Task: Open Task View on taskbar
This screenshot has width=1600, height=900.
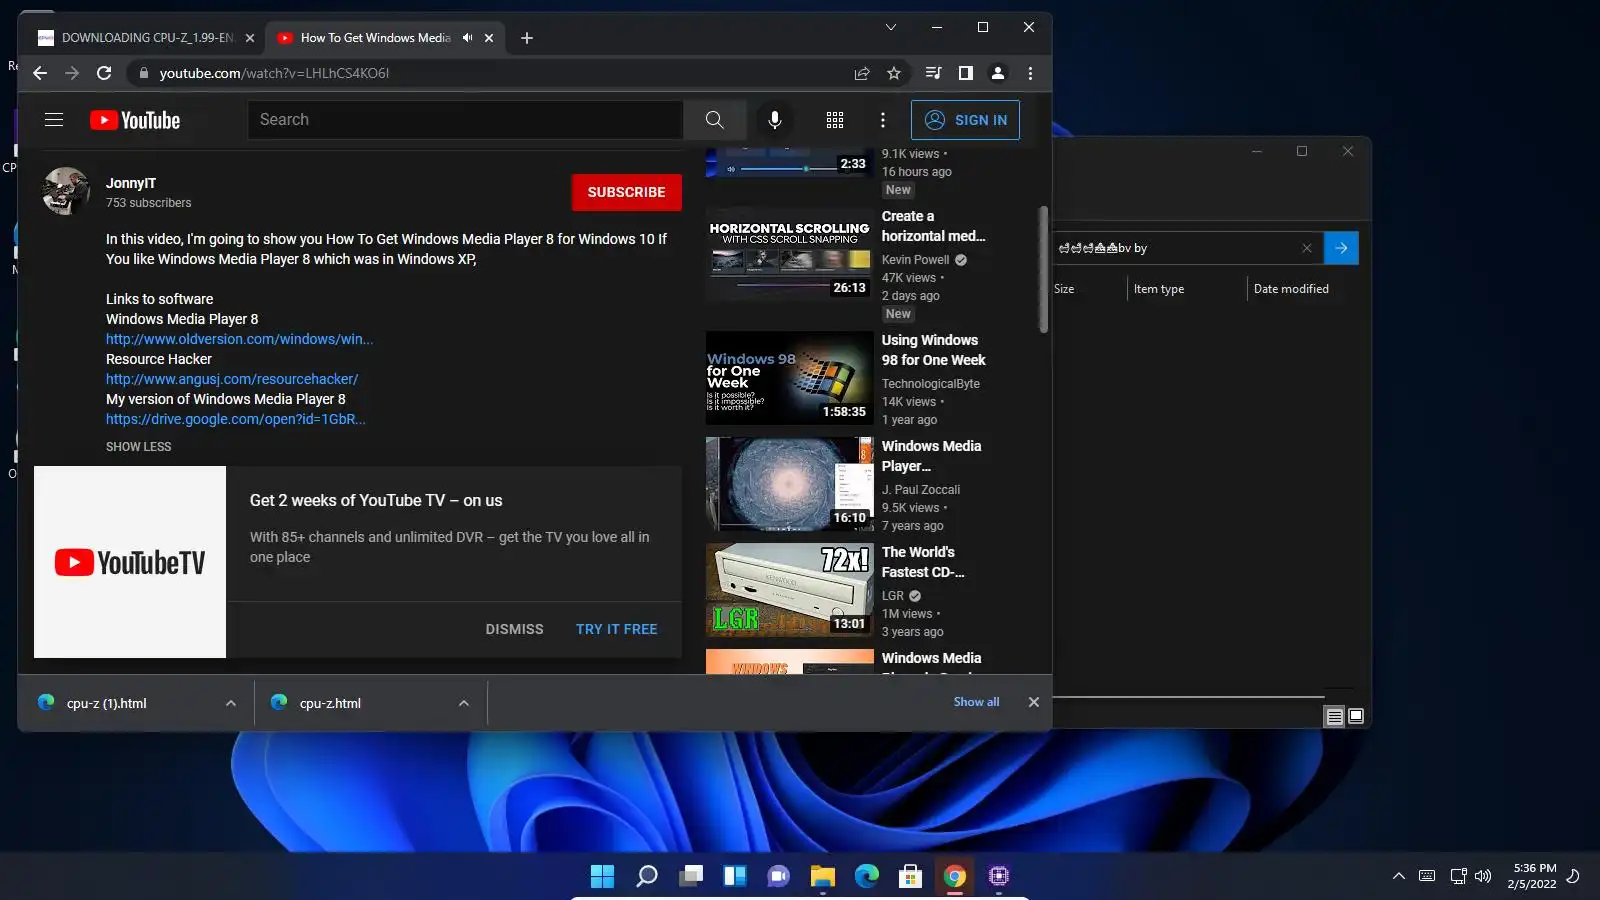Action: pyautogui.click(x=691, y=876)
